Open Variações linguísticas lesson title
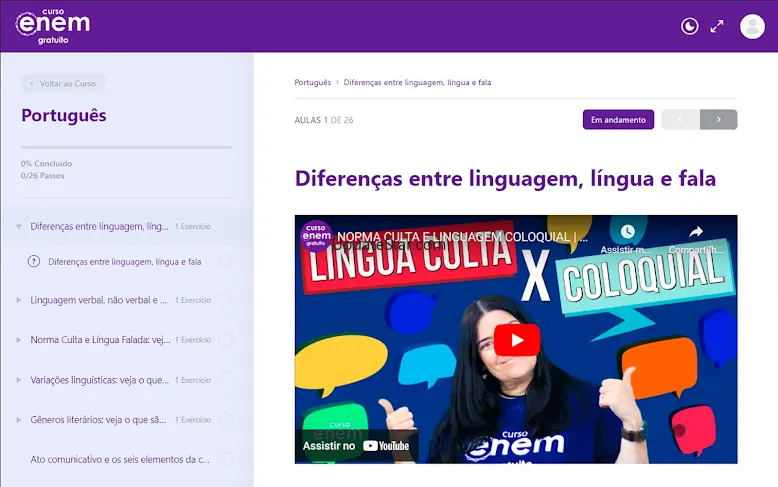Image resolution: width=778 pixels, height=487 pixels. (x=100, y=380)
